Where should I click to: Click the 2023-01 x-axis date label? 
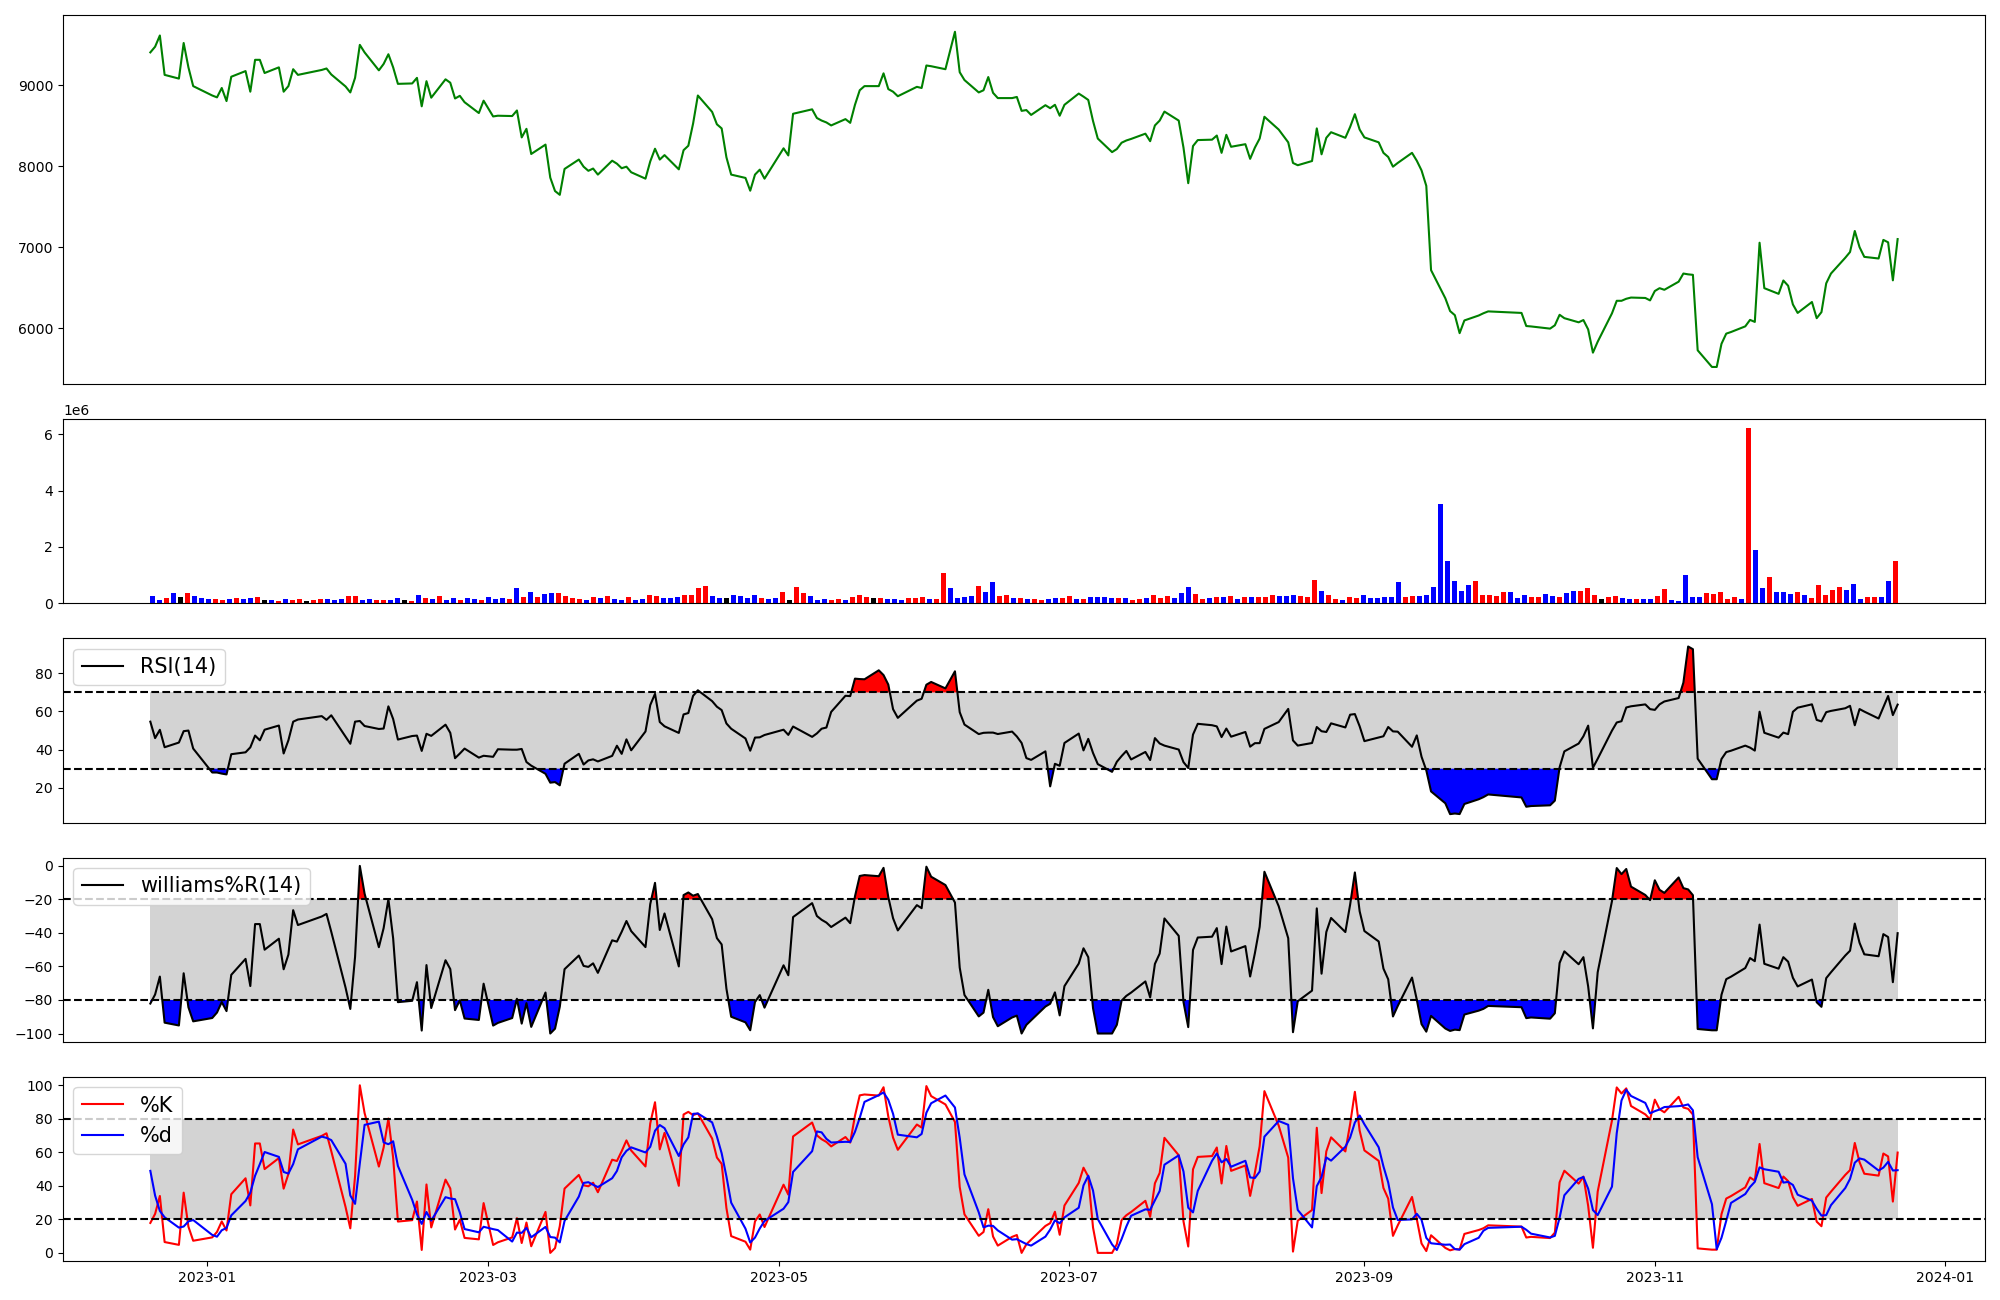click(207, 1277)
